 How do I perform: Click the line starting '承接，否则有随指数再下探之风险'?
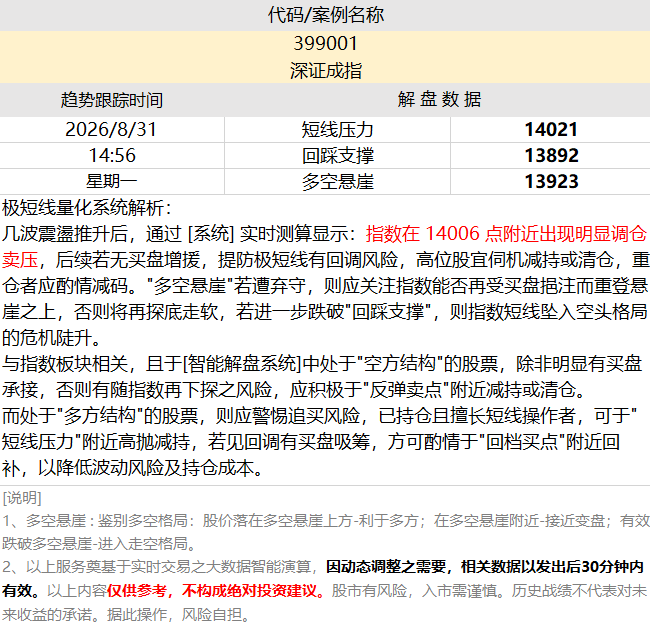[293, 390]
